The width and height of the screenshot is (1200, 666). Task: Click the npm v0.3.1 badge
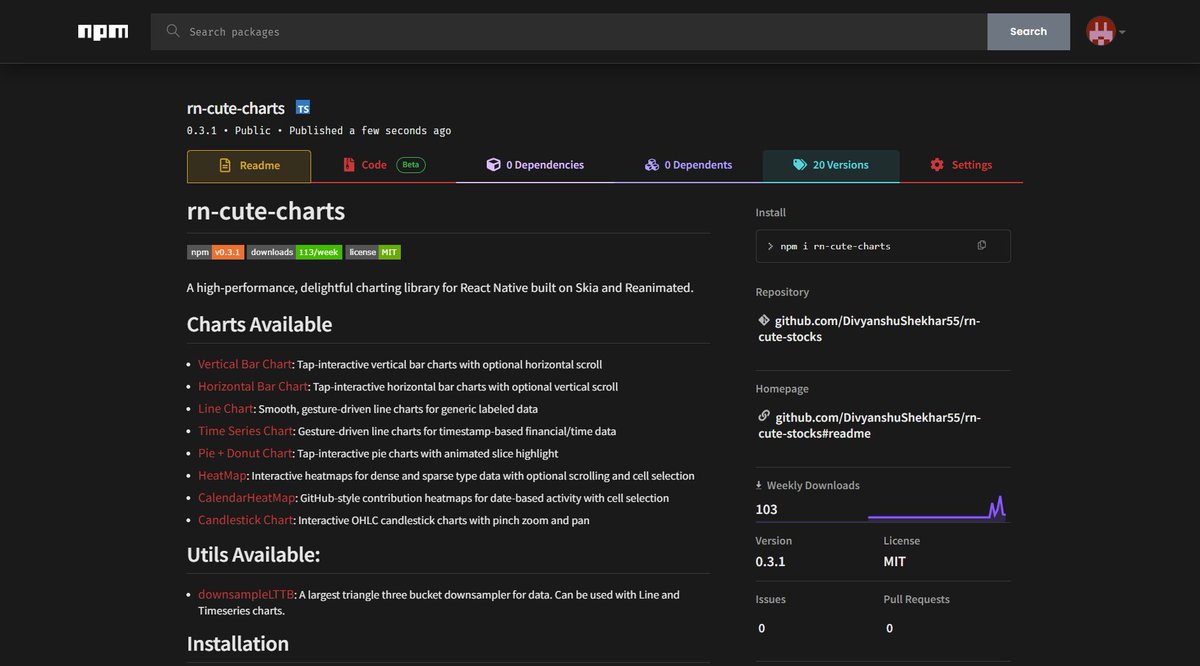click(x=216, y=252)
